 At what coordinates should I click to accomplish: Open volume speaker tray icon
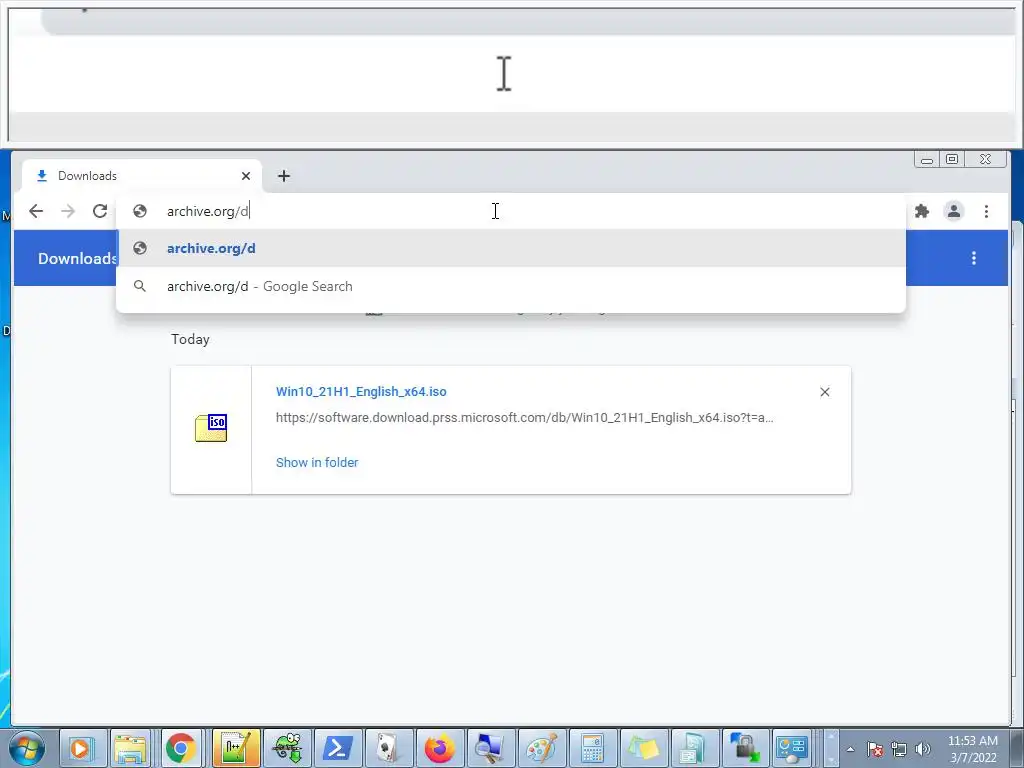tap(923, 749)
